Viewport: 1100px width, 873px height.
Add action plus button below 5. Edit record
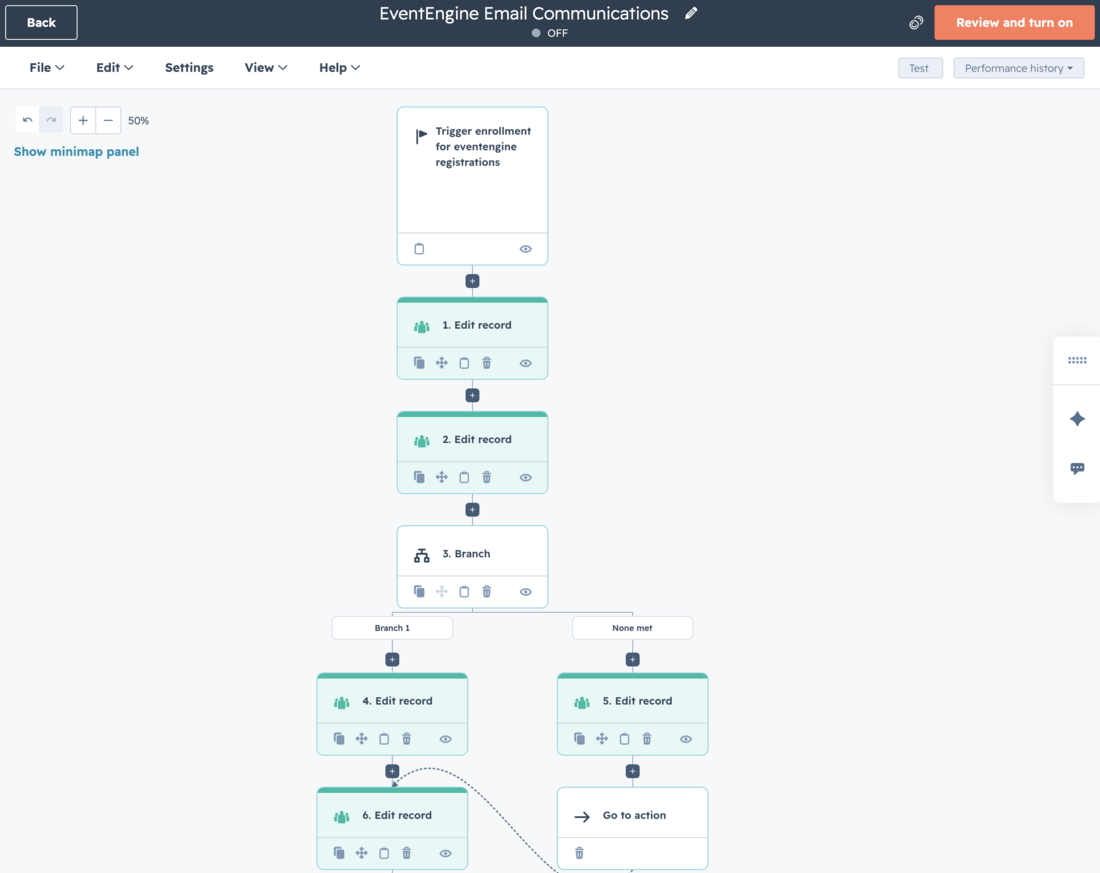point(632,771)
